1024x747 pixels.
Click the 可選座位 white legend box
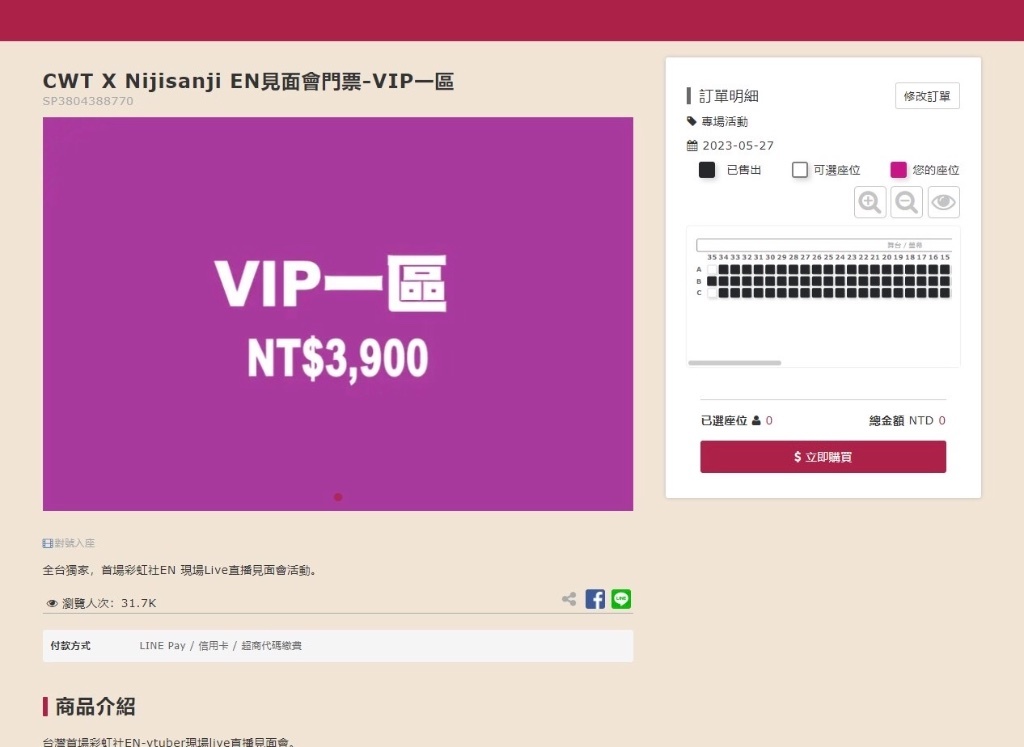(x=799, y=170)
